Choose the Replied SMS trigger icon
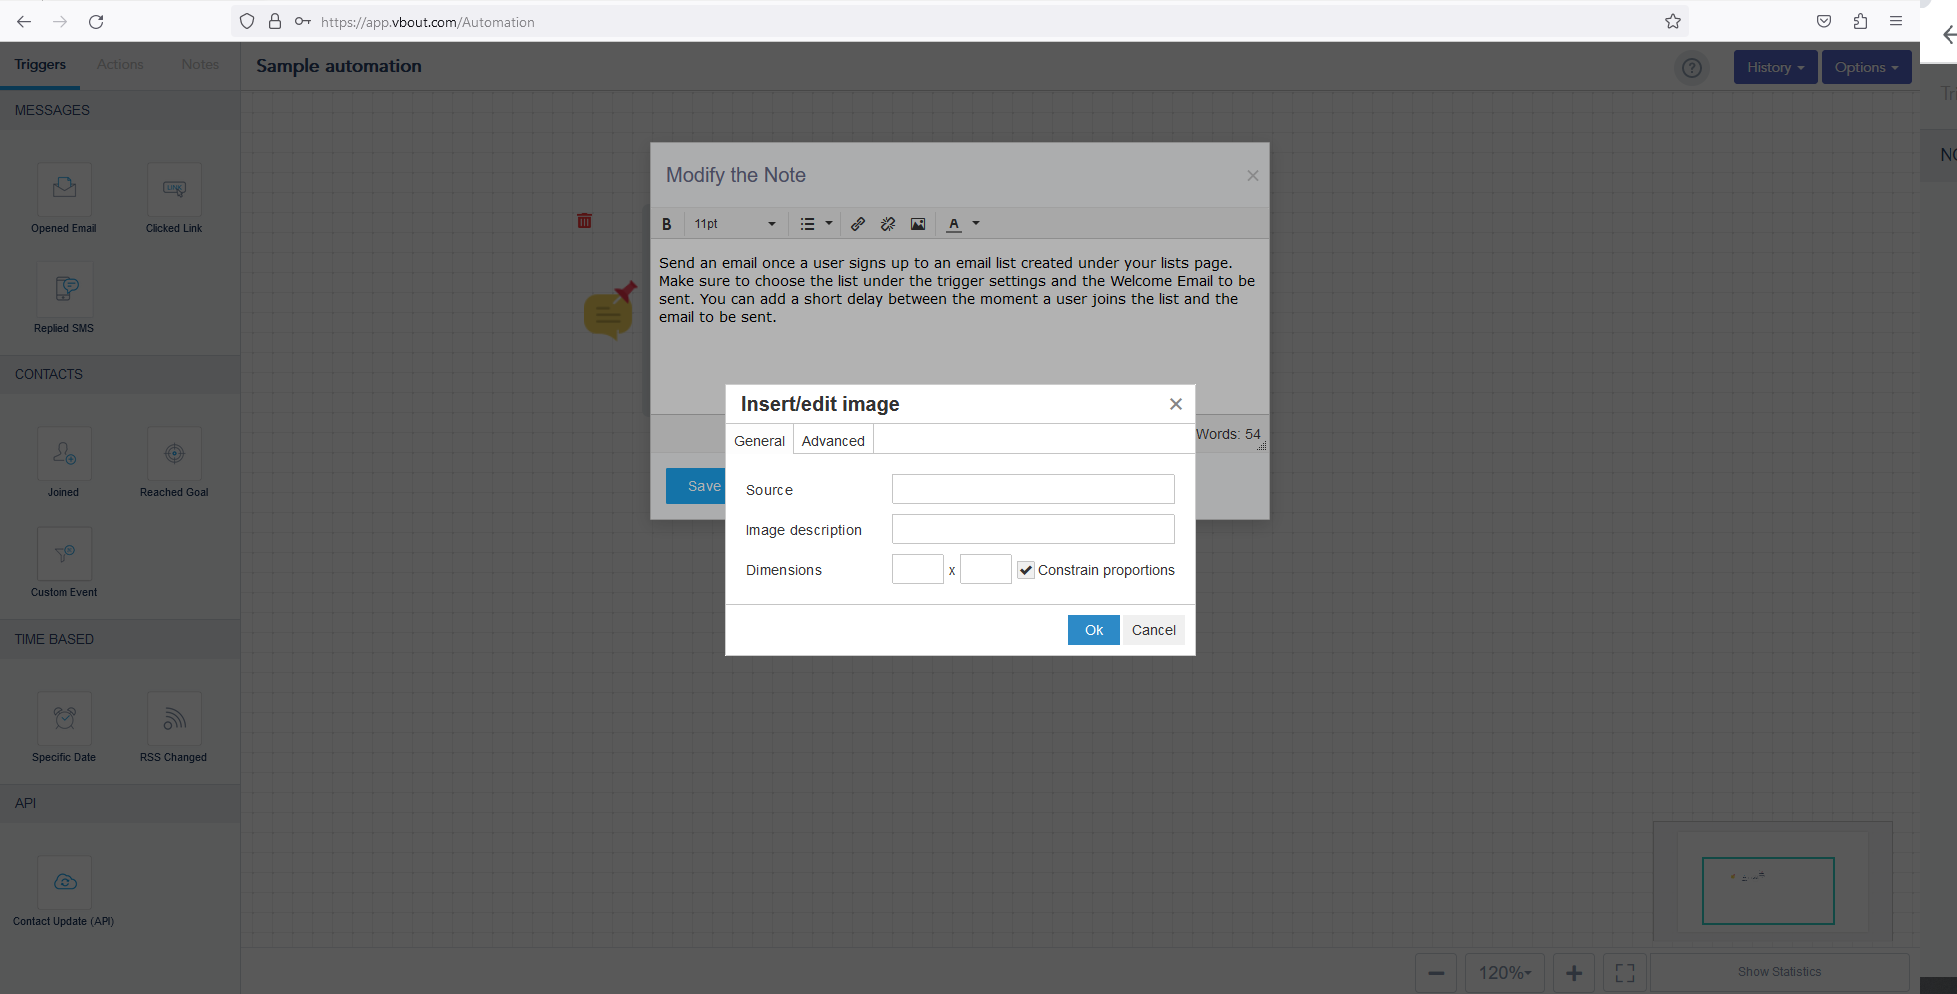 tap(64, 289)
